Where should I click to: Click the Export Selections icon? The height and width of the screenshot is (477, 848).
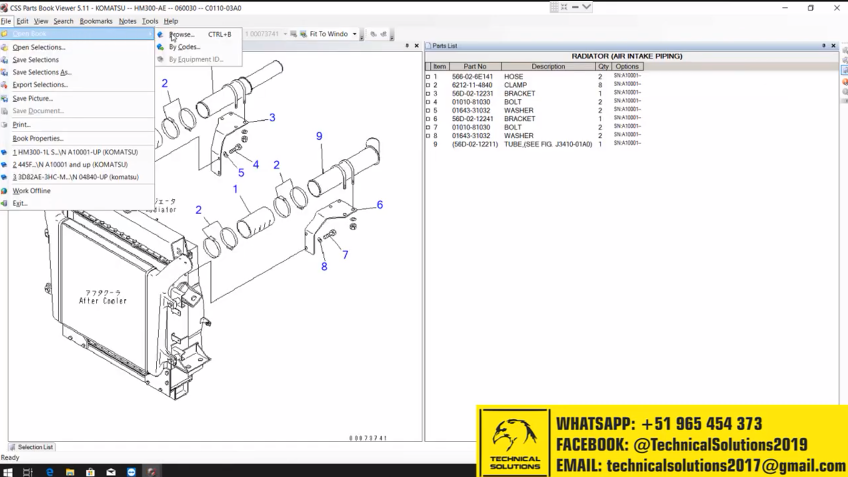pyautogui.click(x=5, y=85)
